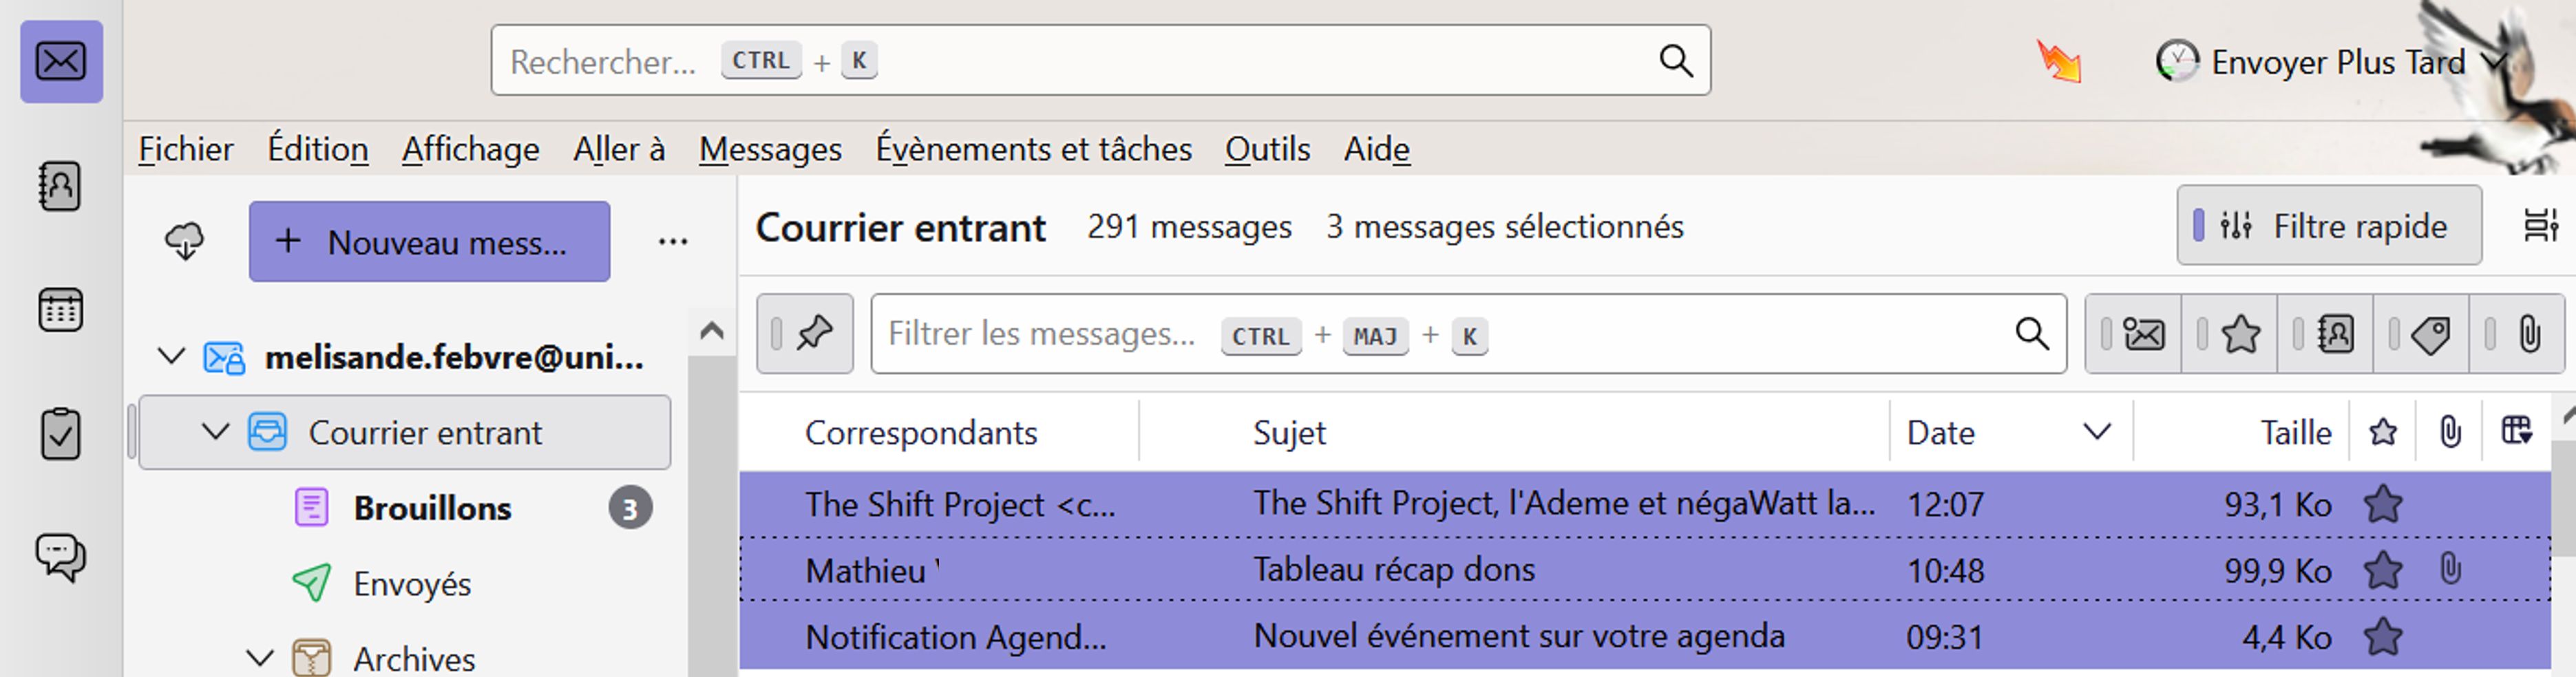Viewport: 2576px width, 677px height.
Task: Toggle the unread messages quick filter
Action: 2142,334
